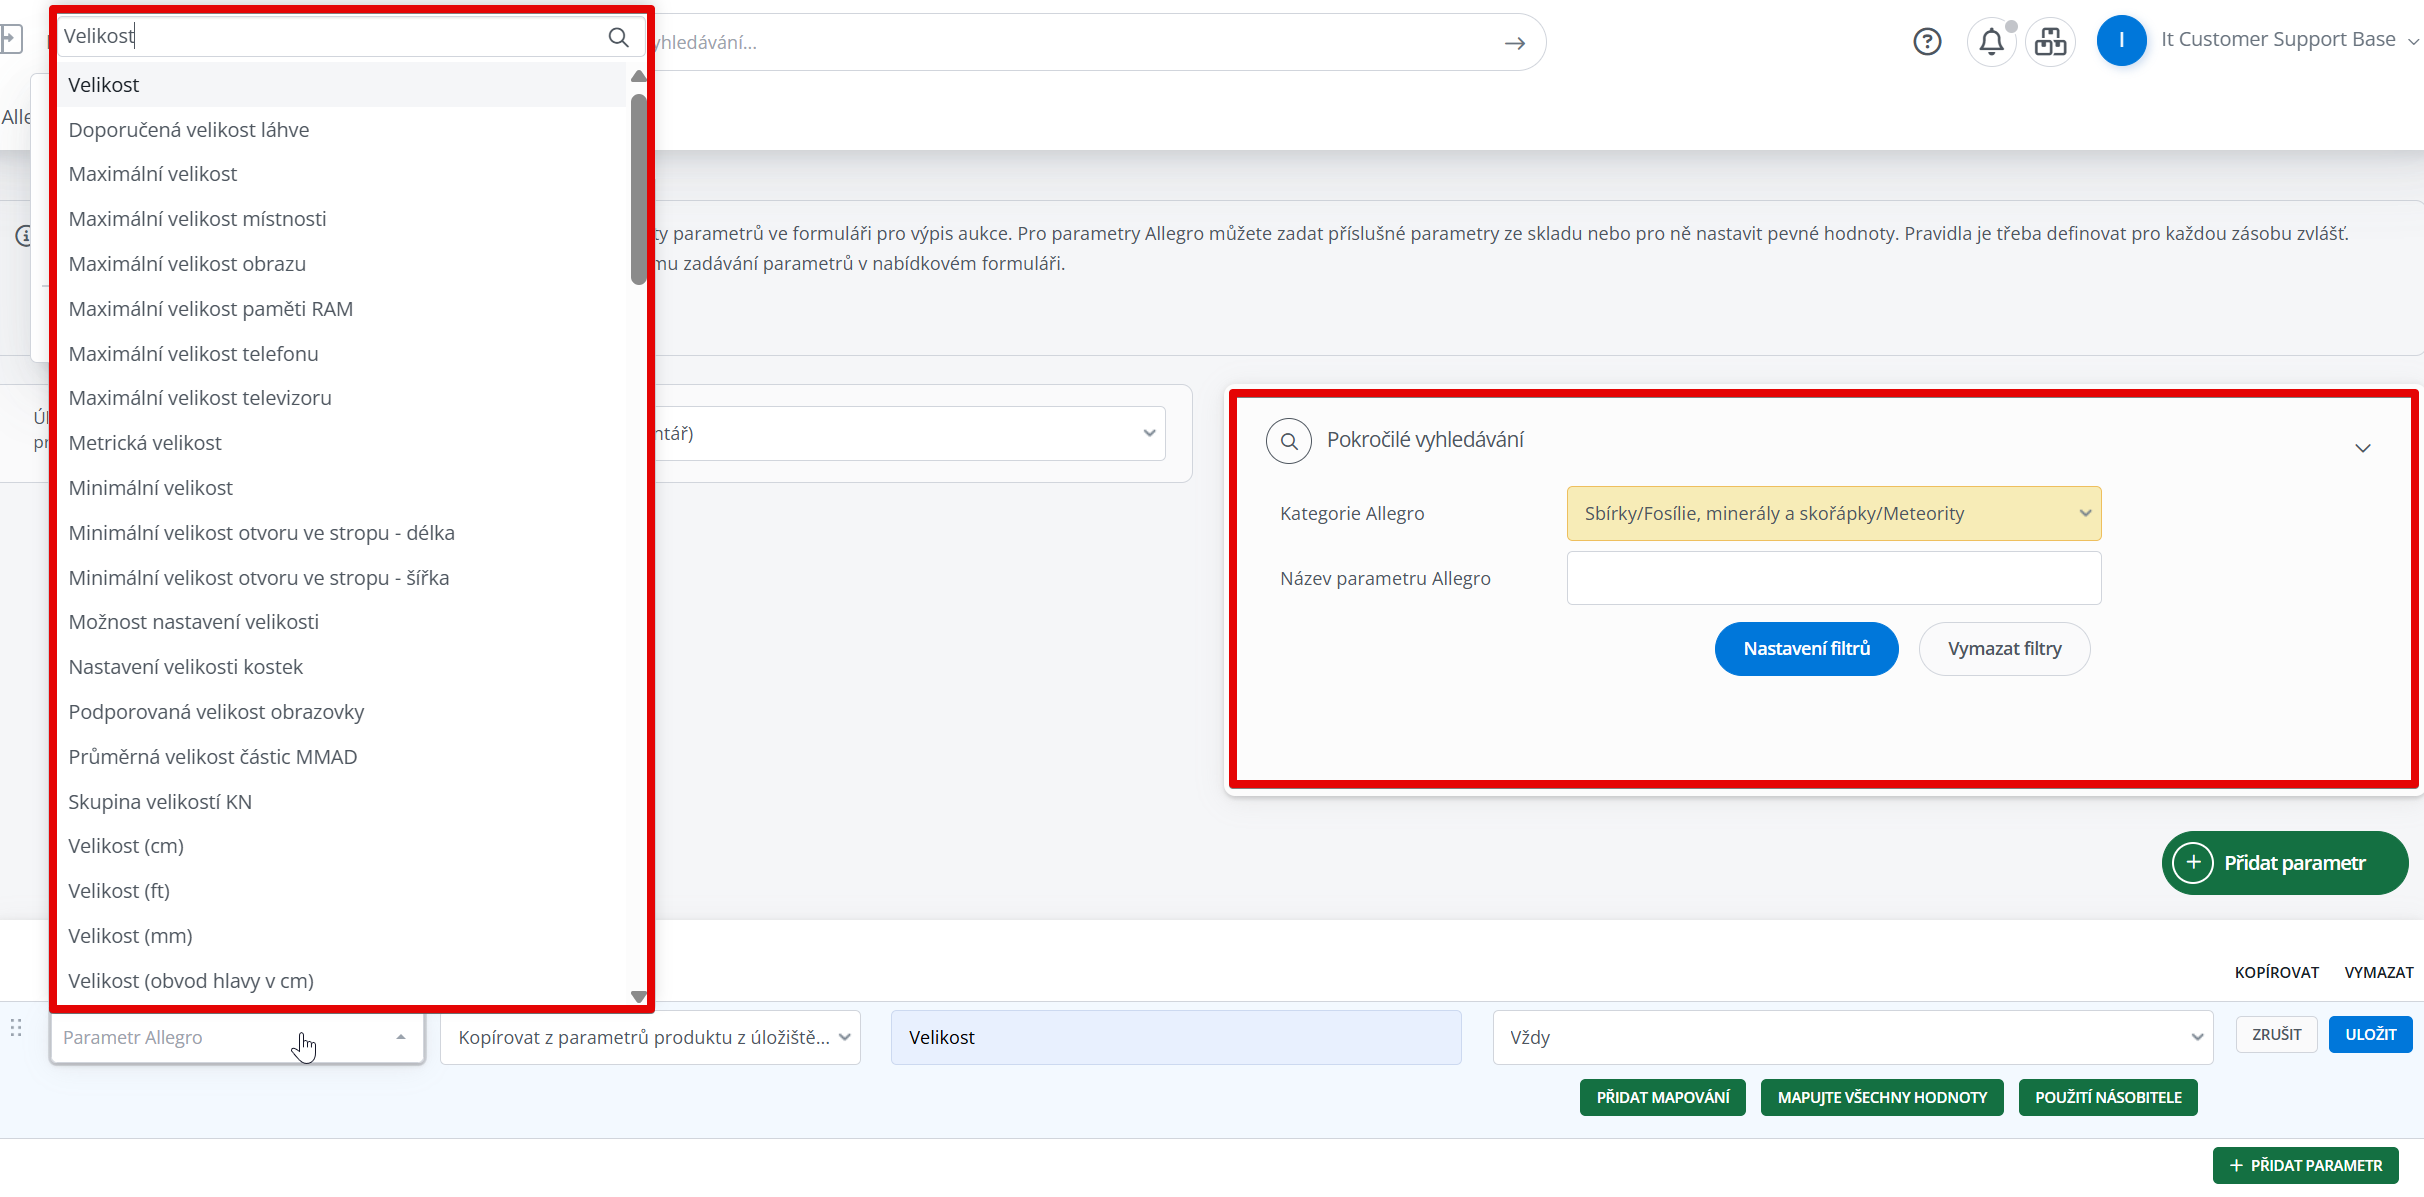Image resolution: width=2424 pixels, height=1197 pixels.
Task: Select 'Maximální velikost'
Action: [342, 174]
